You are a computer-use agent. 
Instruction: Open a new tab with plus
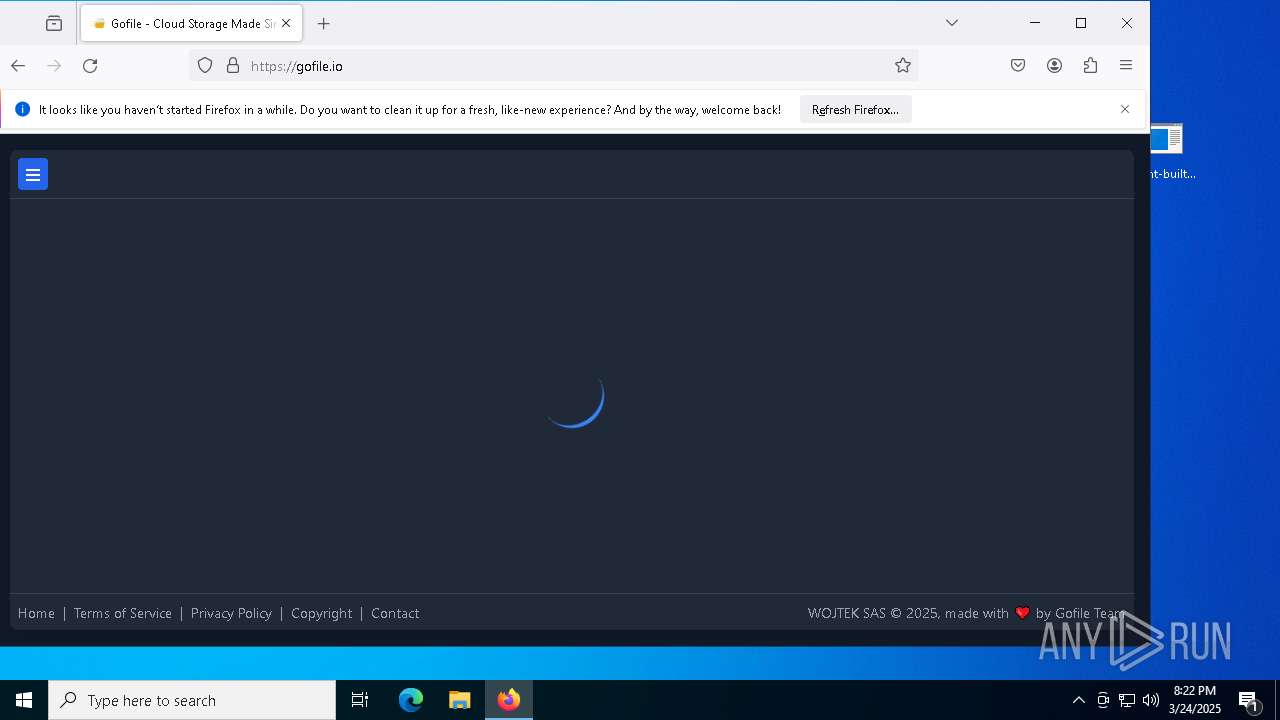324,23
